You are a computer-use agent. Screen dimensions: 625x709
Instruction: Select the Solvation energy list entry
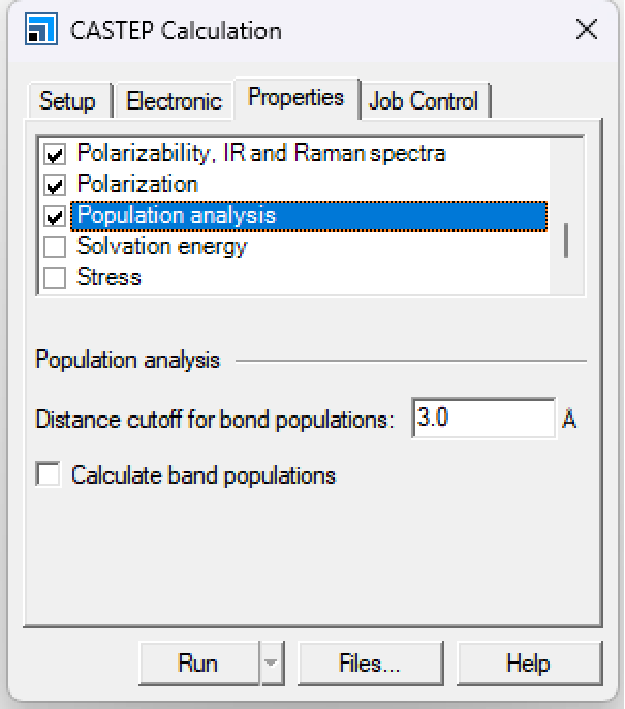tap(162, 246)
